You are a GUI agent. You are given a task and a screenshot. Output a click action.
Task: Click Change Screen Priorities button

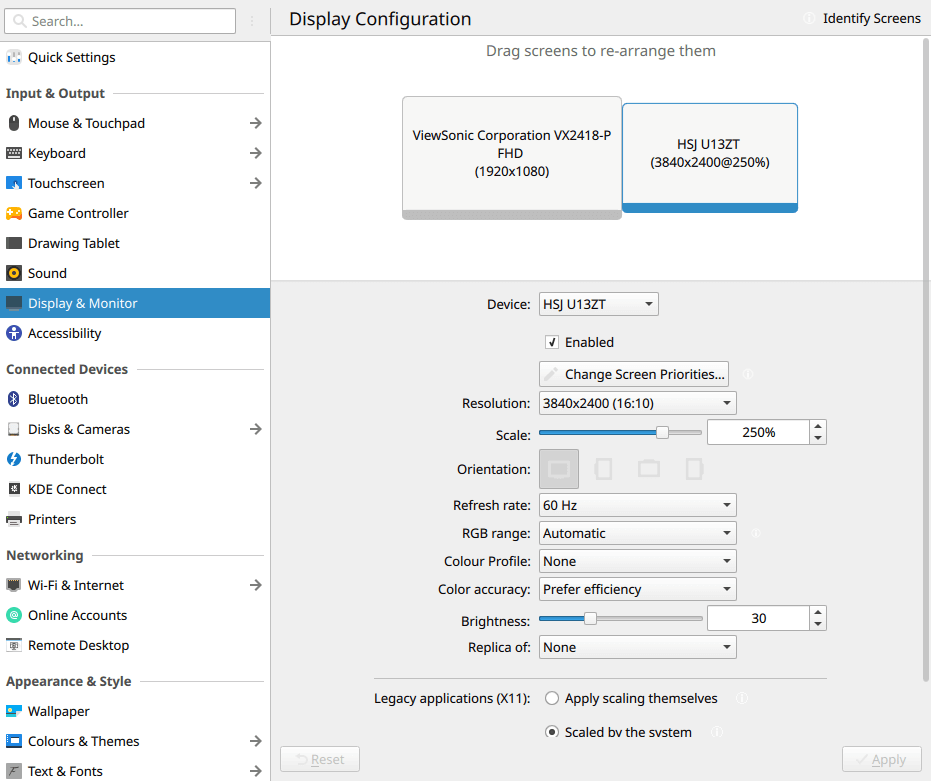634,374
